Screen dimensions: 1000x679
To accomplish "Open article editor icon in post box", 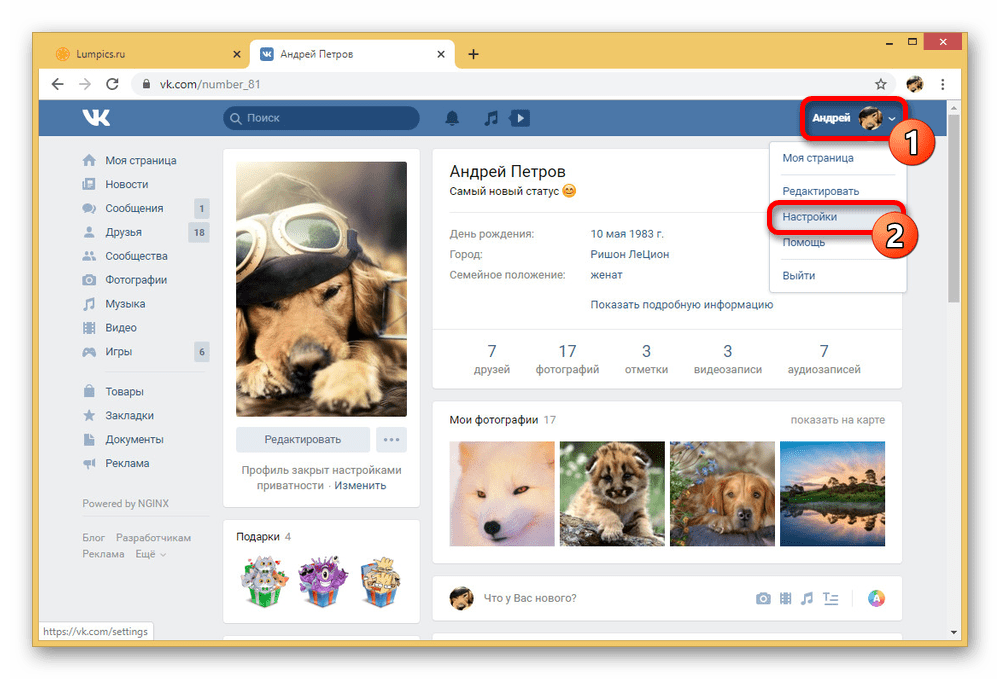I will [x=830, y=598].
